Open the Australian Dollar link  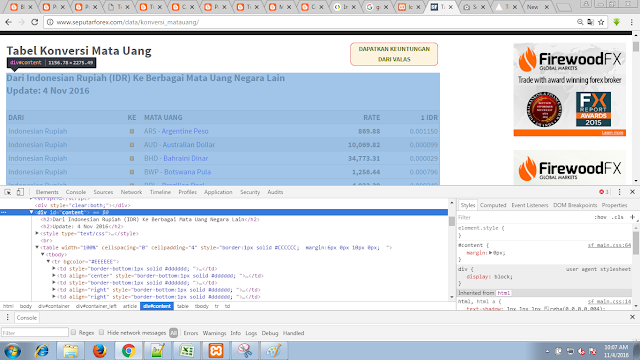(189, 145)
